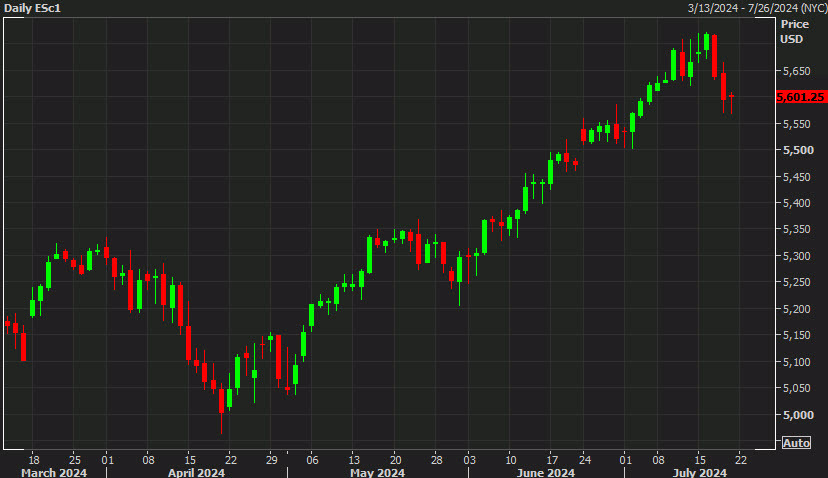Open the chart date range label
The height and width of the screenshot is (478, 828).
[x=755, y=9]
